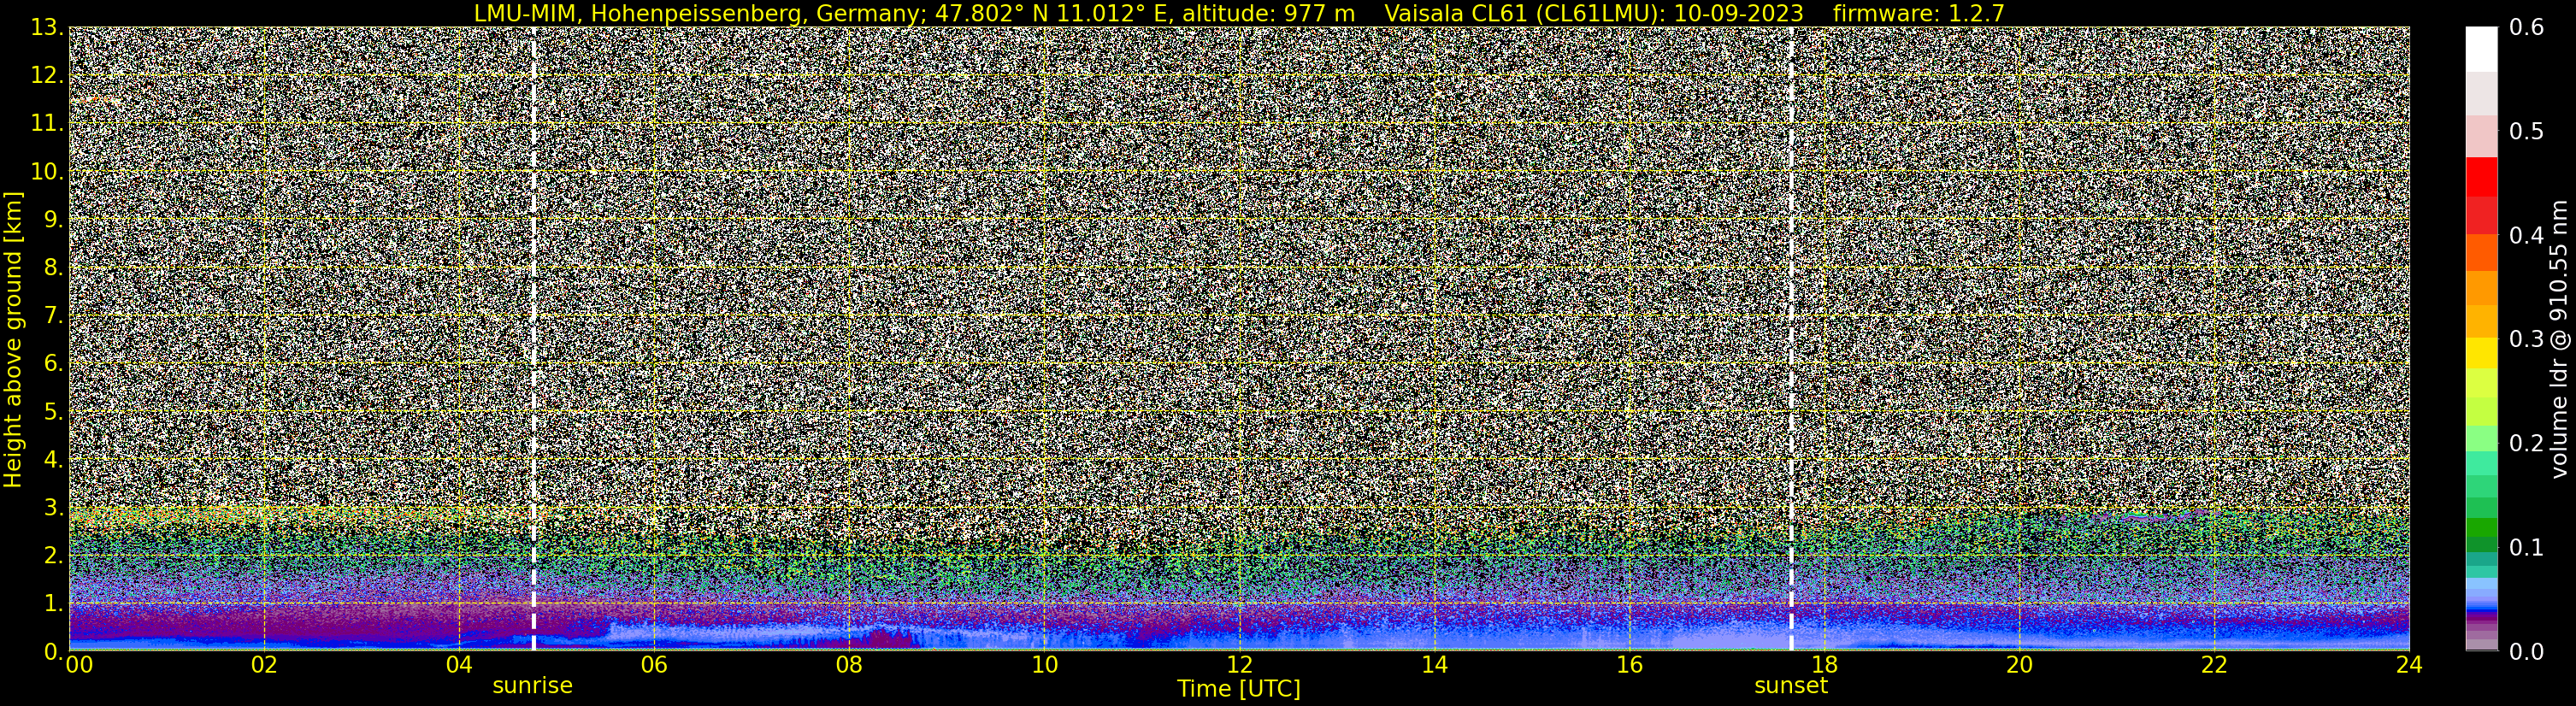
Task: Click the '0.4' colorbar tick label
Action: (x=2526, y=236)
